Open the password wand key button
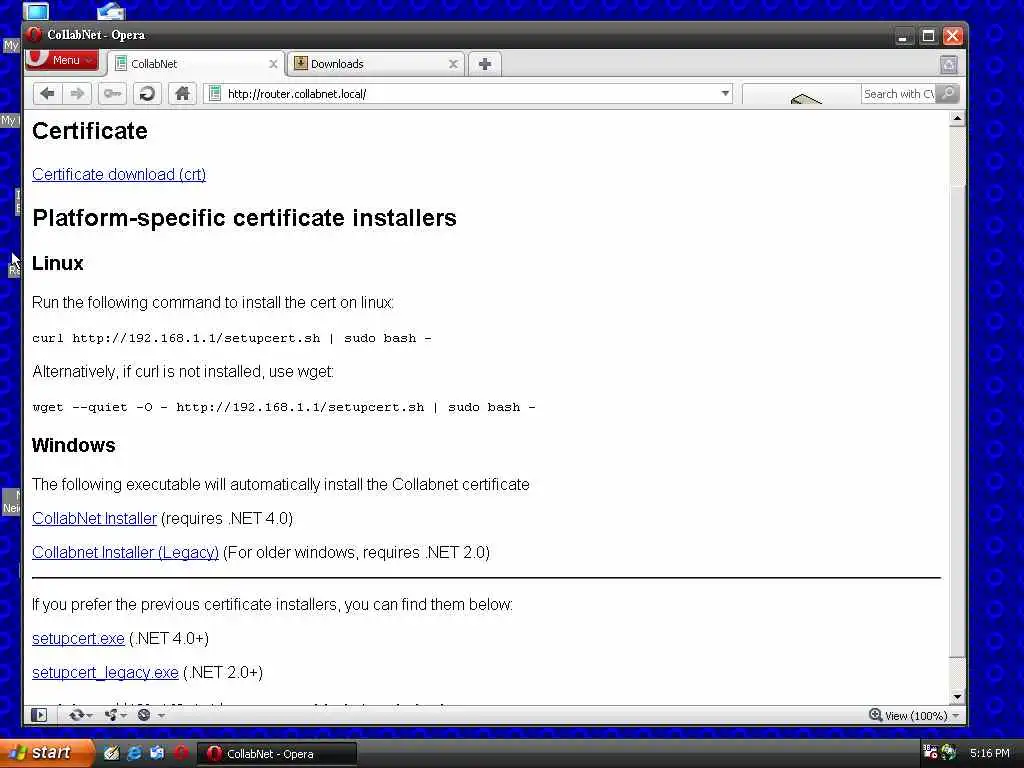 pyautogui.click(x=112, y=94)
